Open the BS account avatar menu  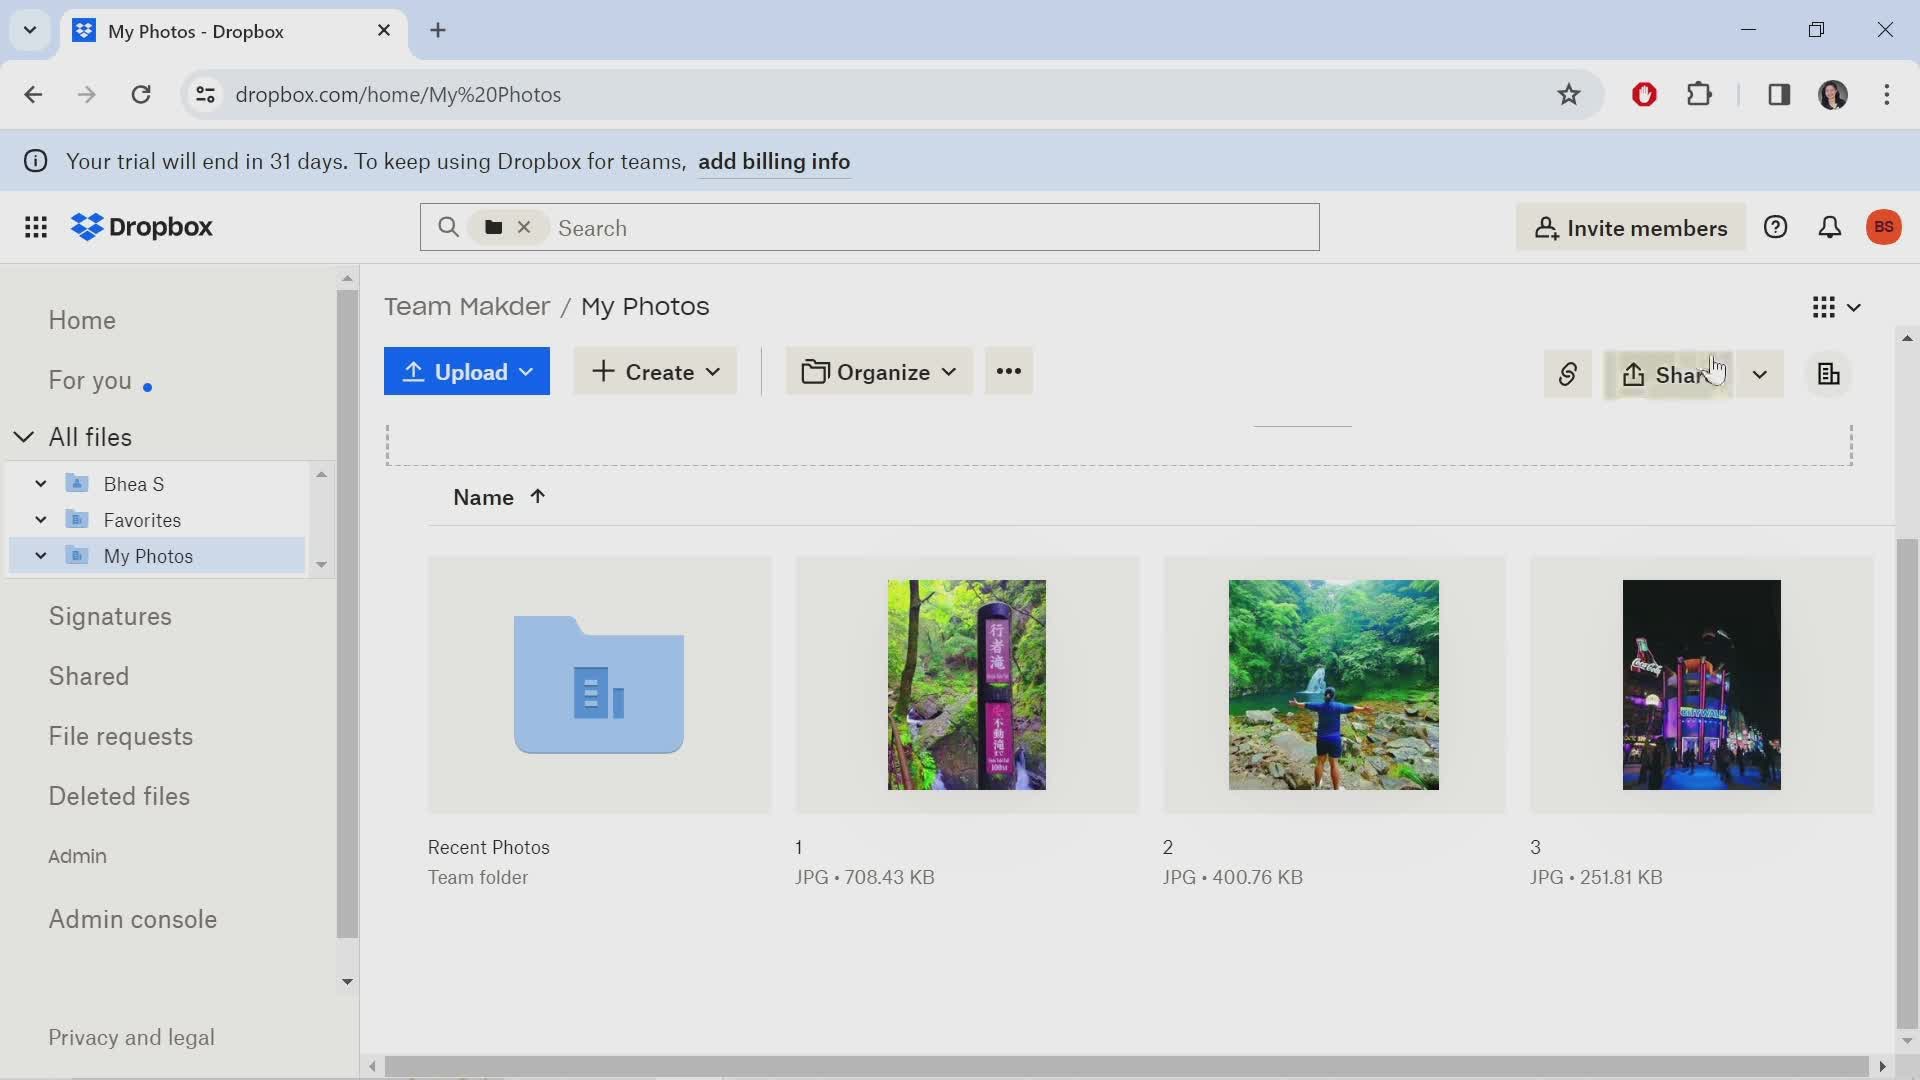pos(1884,228)
